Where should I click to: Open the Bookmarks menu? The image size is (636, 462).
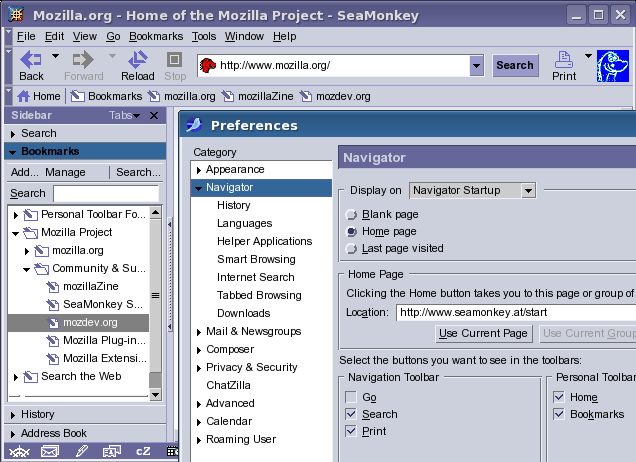pyautogui.click(x=156, y=37)
